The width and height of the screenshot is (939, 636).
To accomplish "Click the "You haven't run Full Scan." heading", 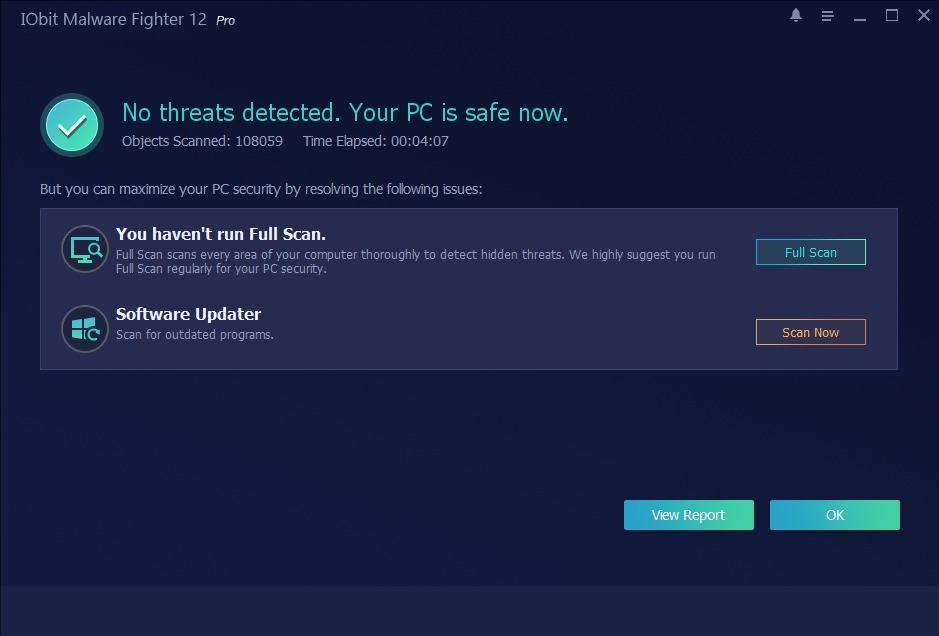I will (221, 234).
